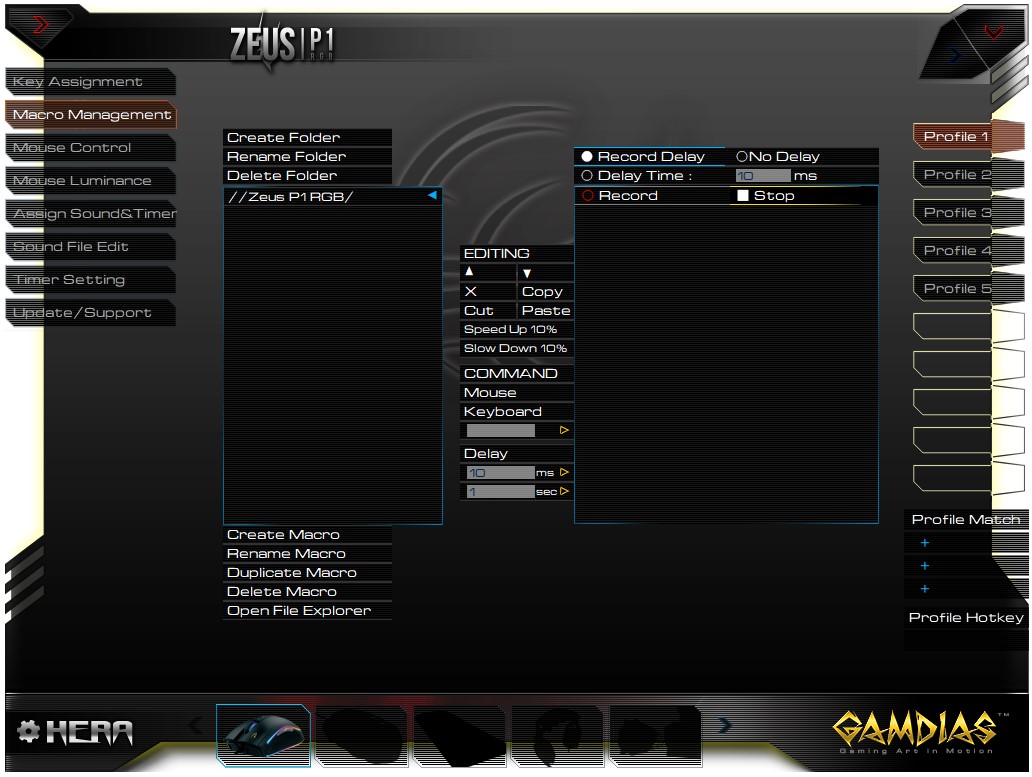The image size is (1032, 777).
Task: Click the red arrow icon at top-left corner
Action: pyautogui.click(x=40, y=25)
